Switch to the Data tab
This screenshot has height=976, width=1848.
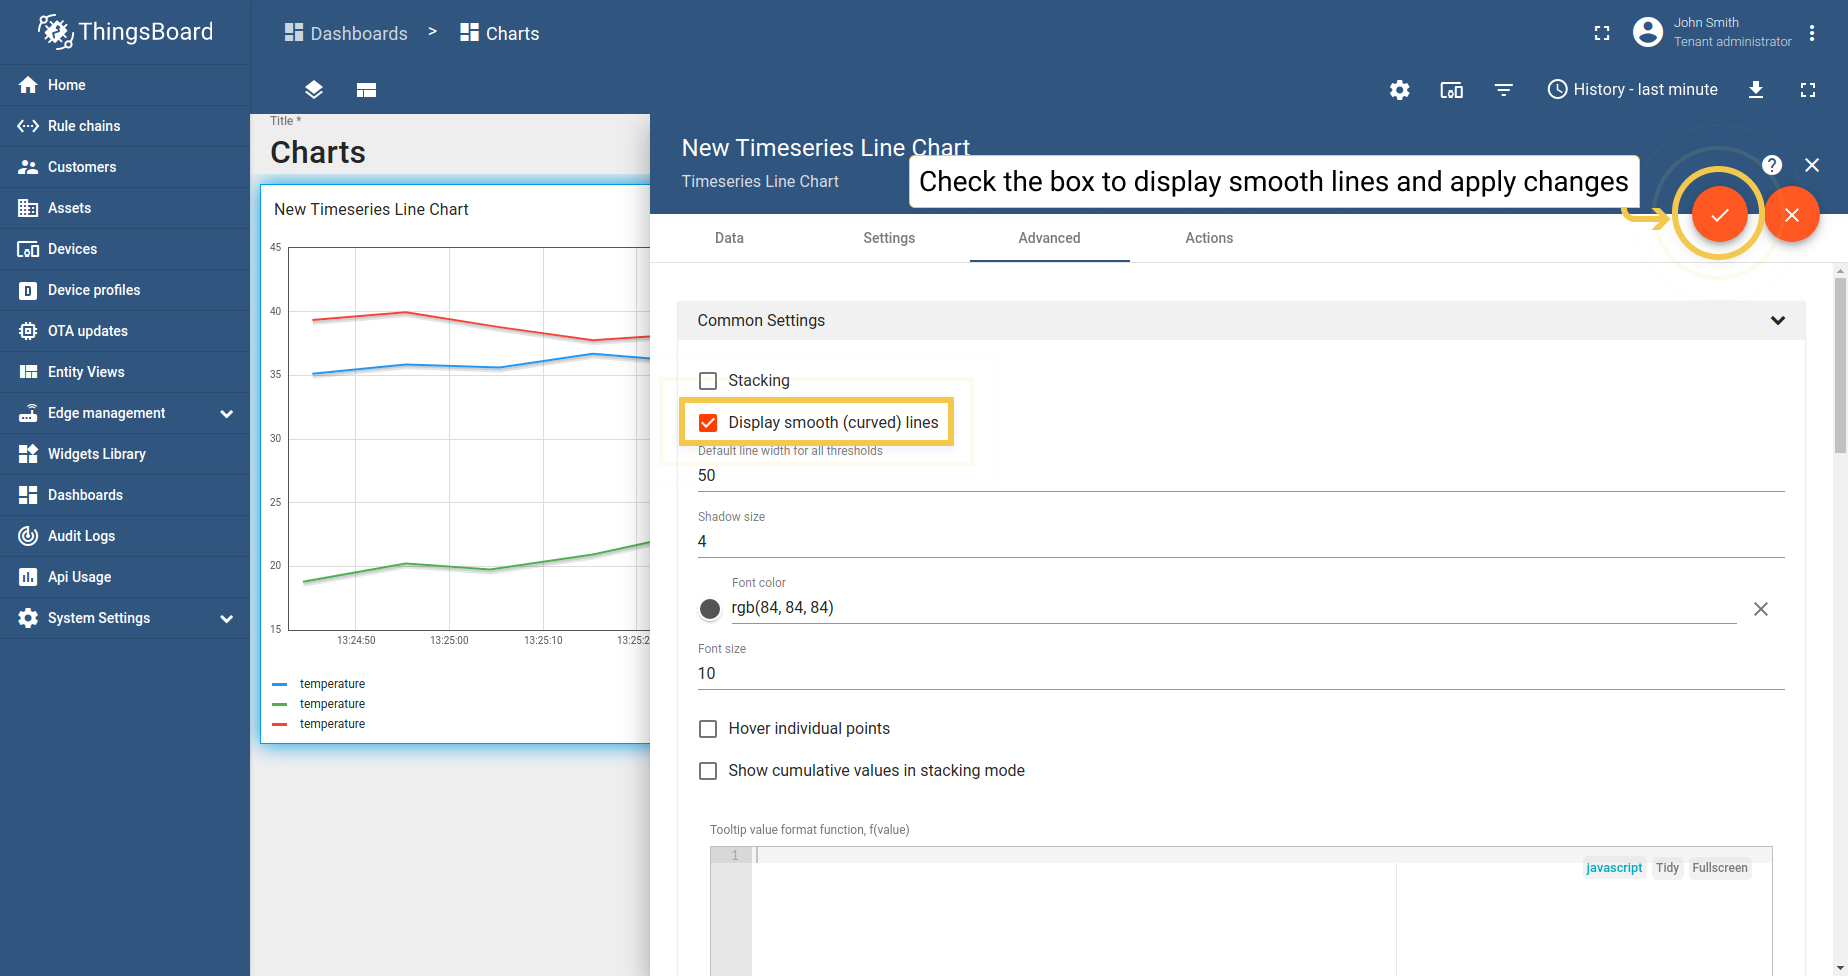[x=729, y=238]
